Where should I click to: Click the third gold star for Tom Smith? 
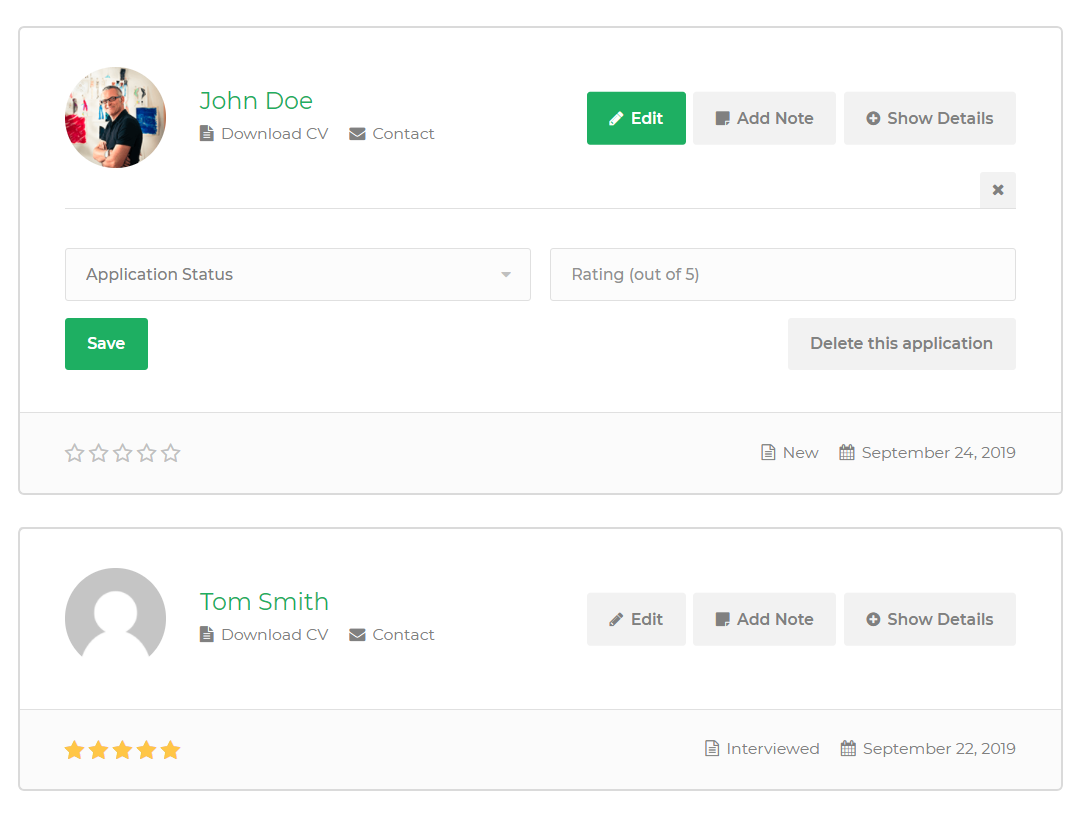point(122,750)
